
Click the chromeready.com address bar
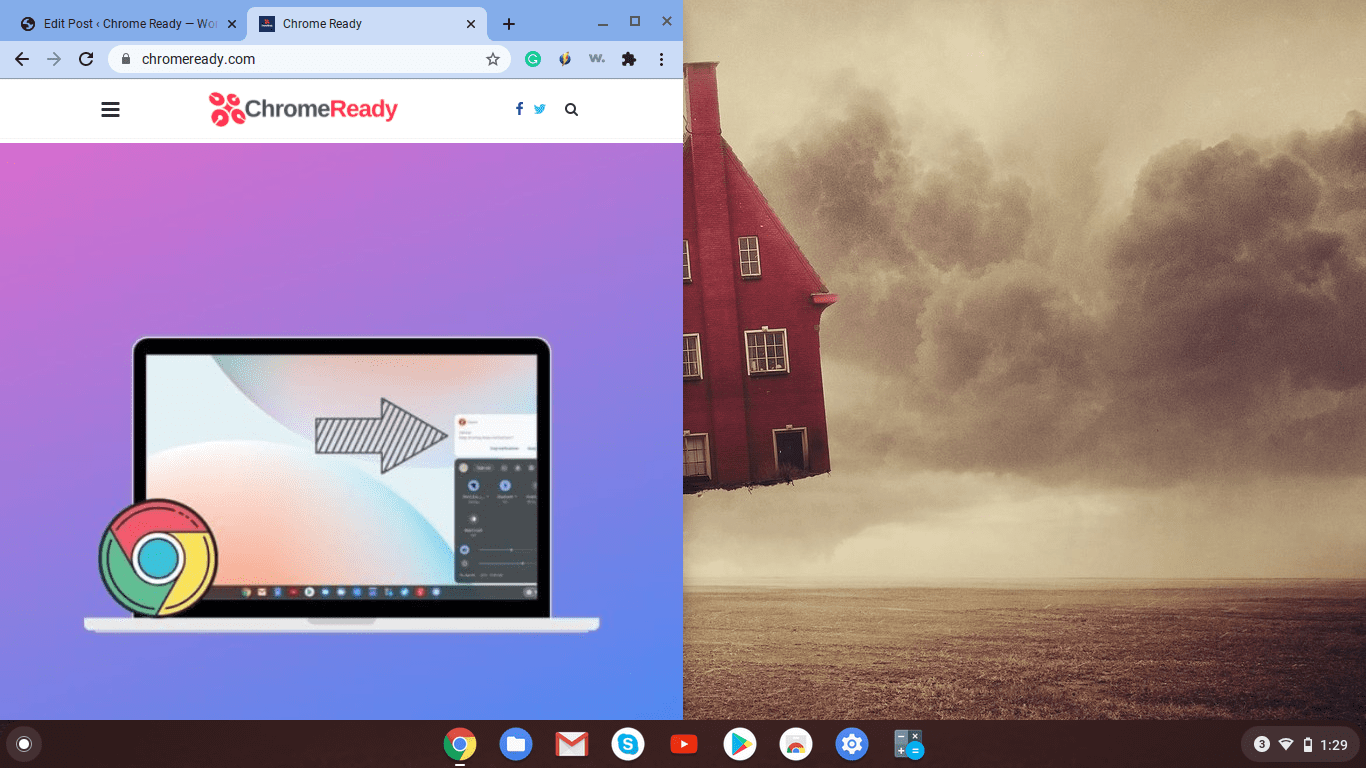pyautogui.click(x=309, y=59)
